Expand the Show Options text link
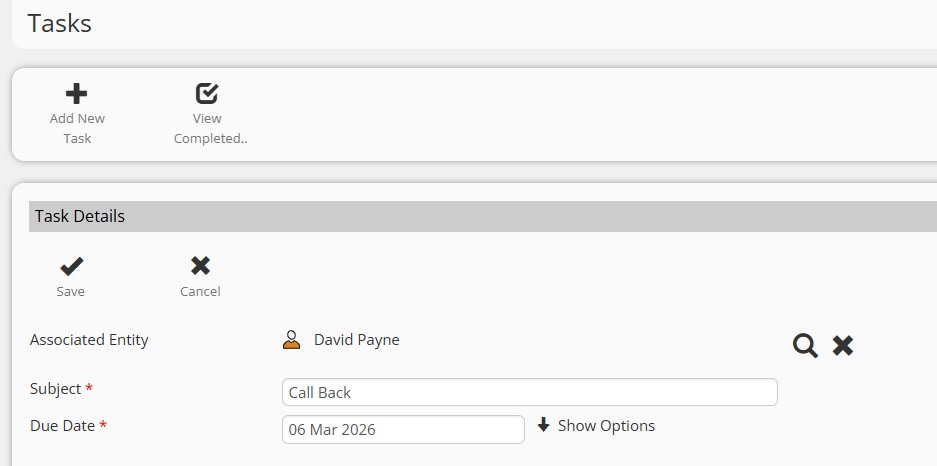937x466 pixels. 606,426
